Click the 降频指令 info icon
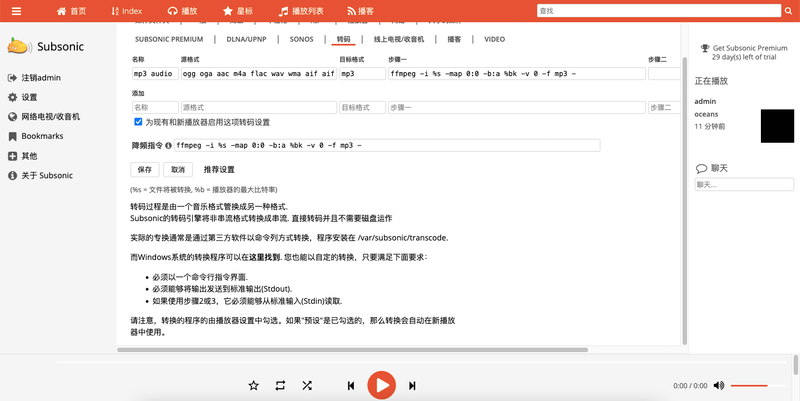Image resolution: width=800 pixels, height=401 pixels. coord(168,145)
